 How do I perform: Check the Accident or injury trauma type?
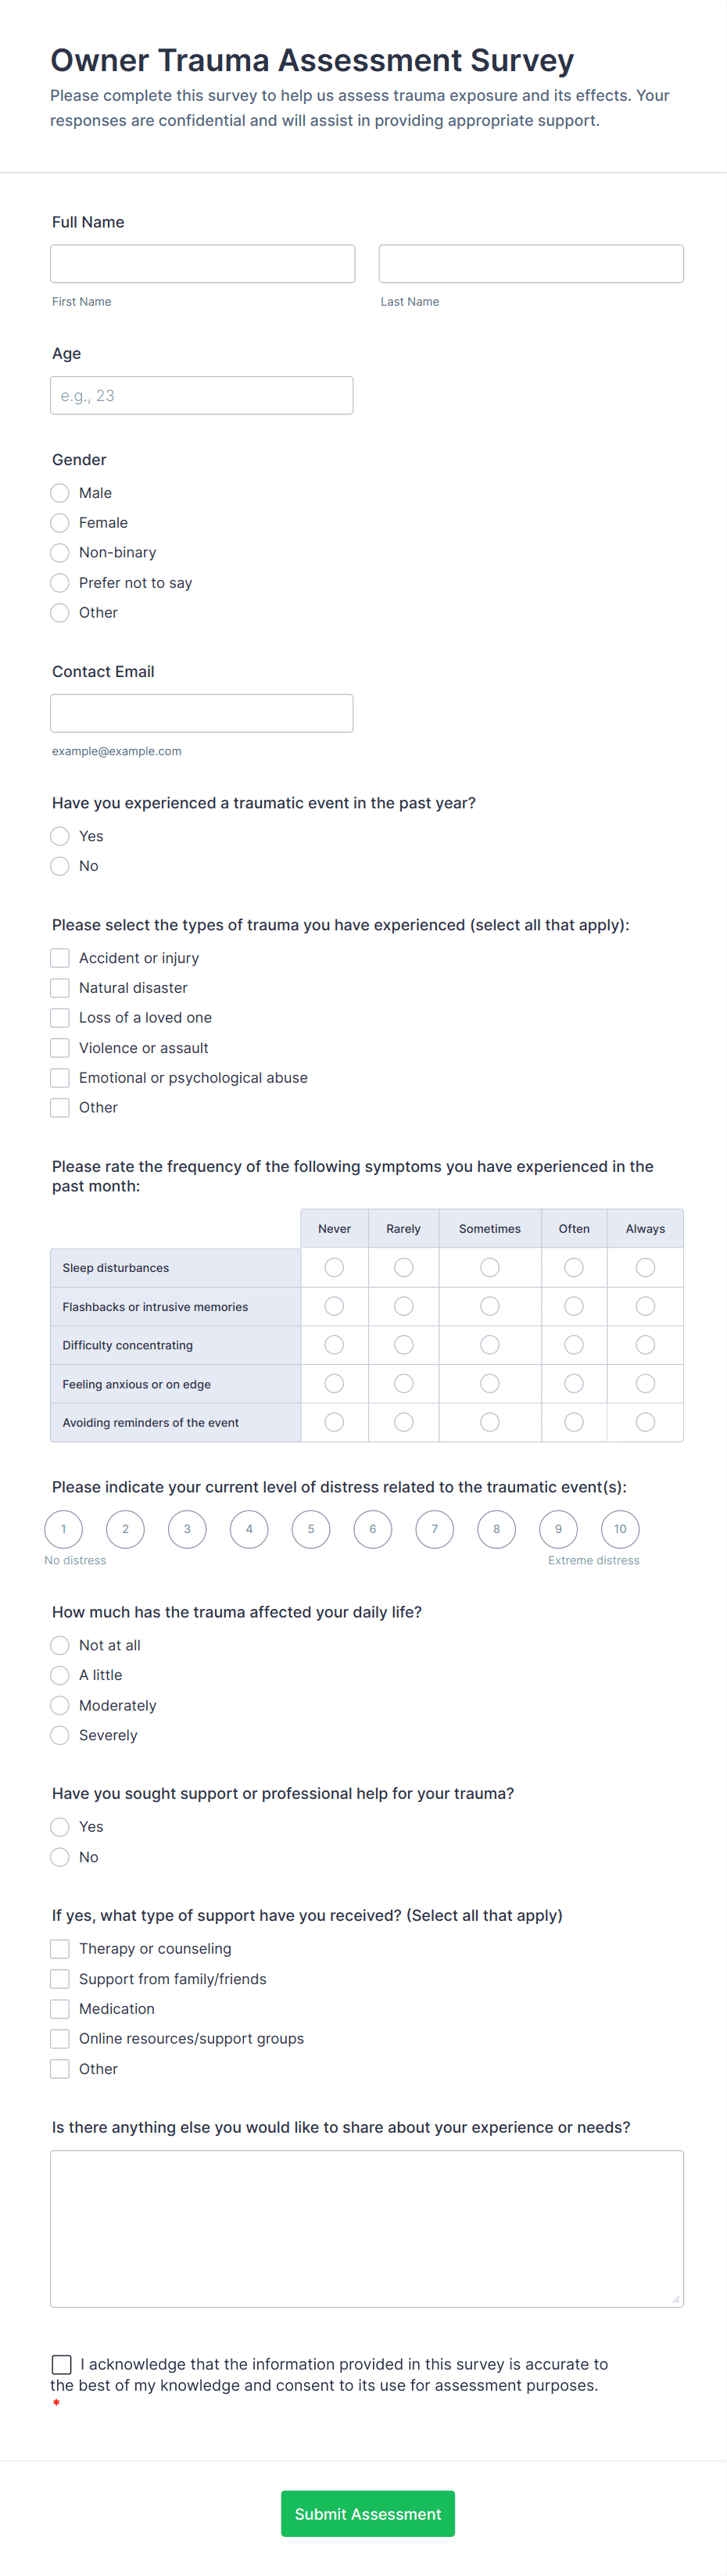click(59, 957)
